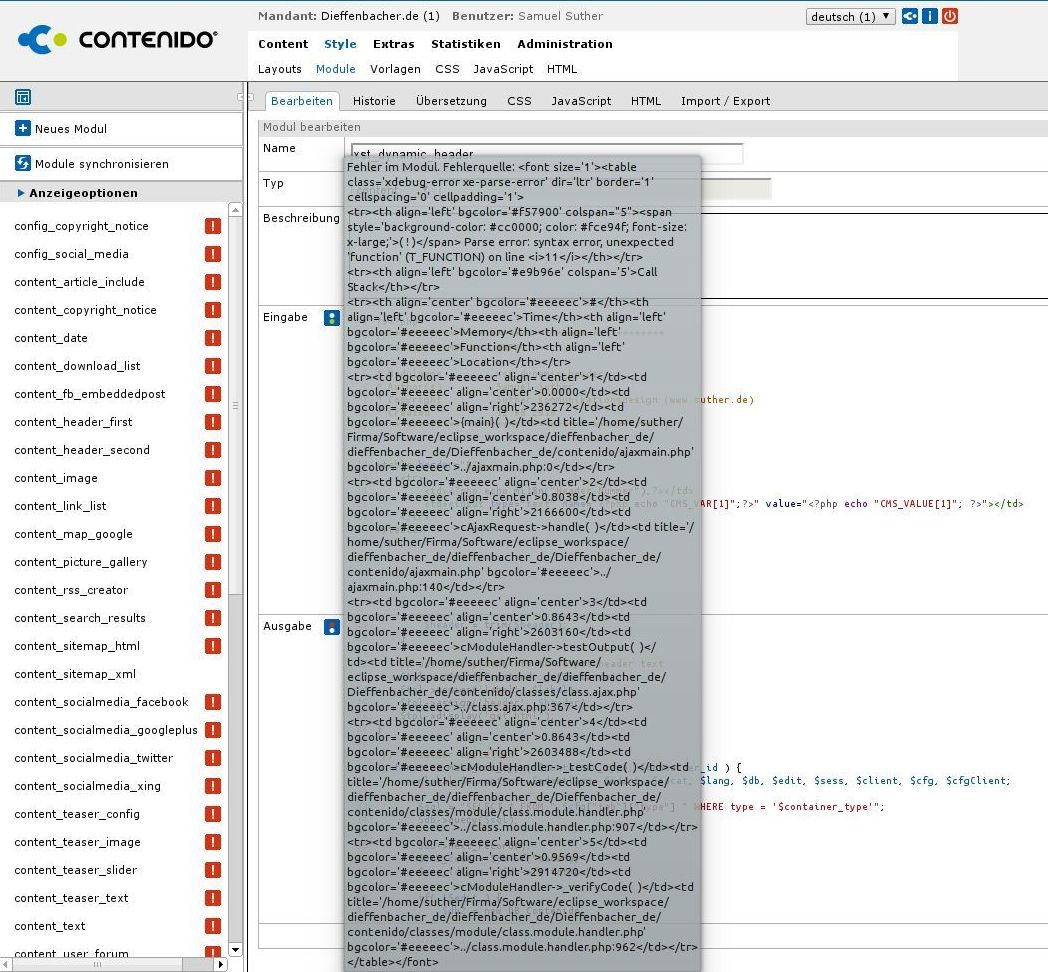Viewport: 1048px width, 972px height.
Task: Click the panel layout icon above Neues Modul
Action: (x=23, y=97)
